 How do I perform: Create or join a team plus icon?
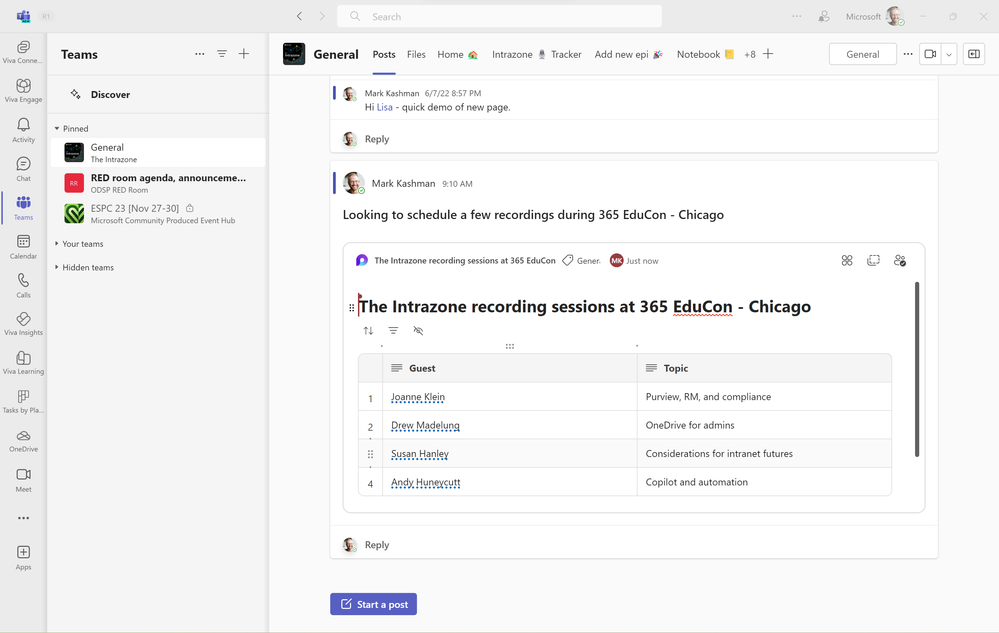coord(244,54)
